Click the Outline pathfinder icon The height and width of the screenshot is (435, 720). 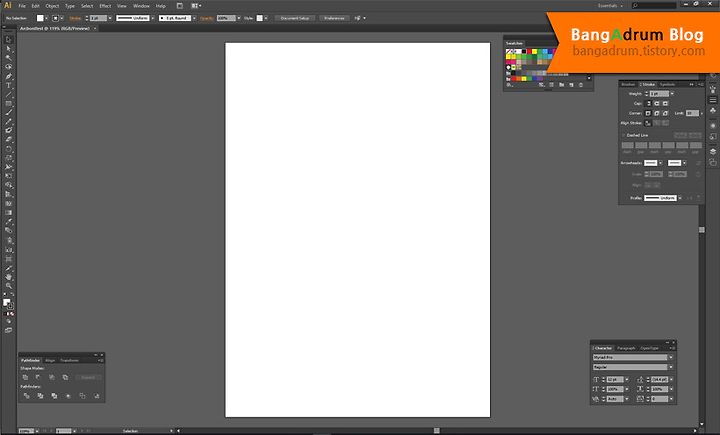point(82,395)
